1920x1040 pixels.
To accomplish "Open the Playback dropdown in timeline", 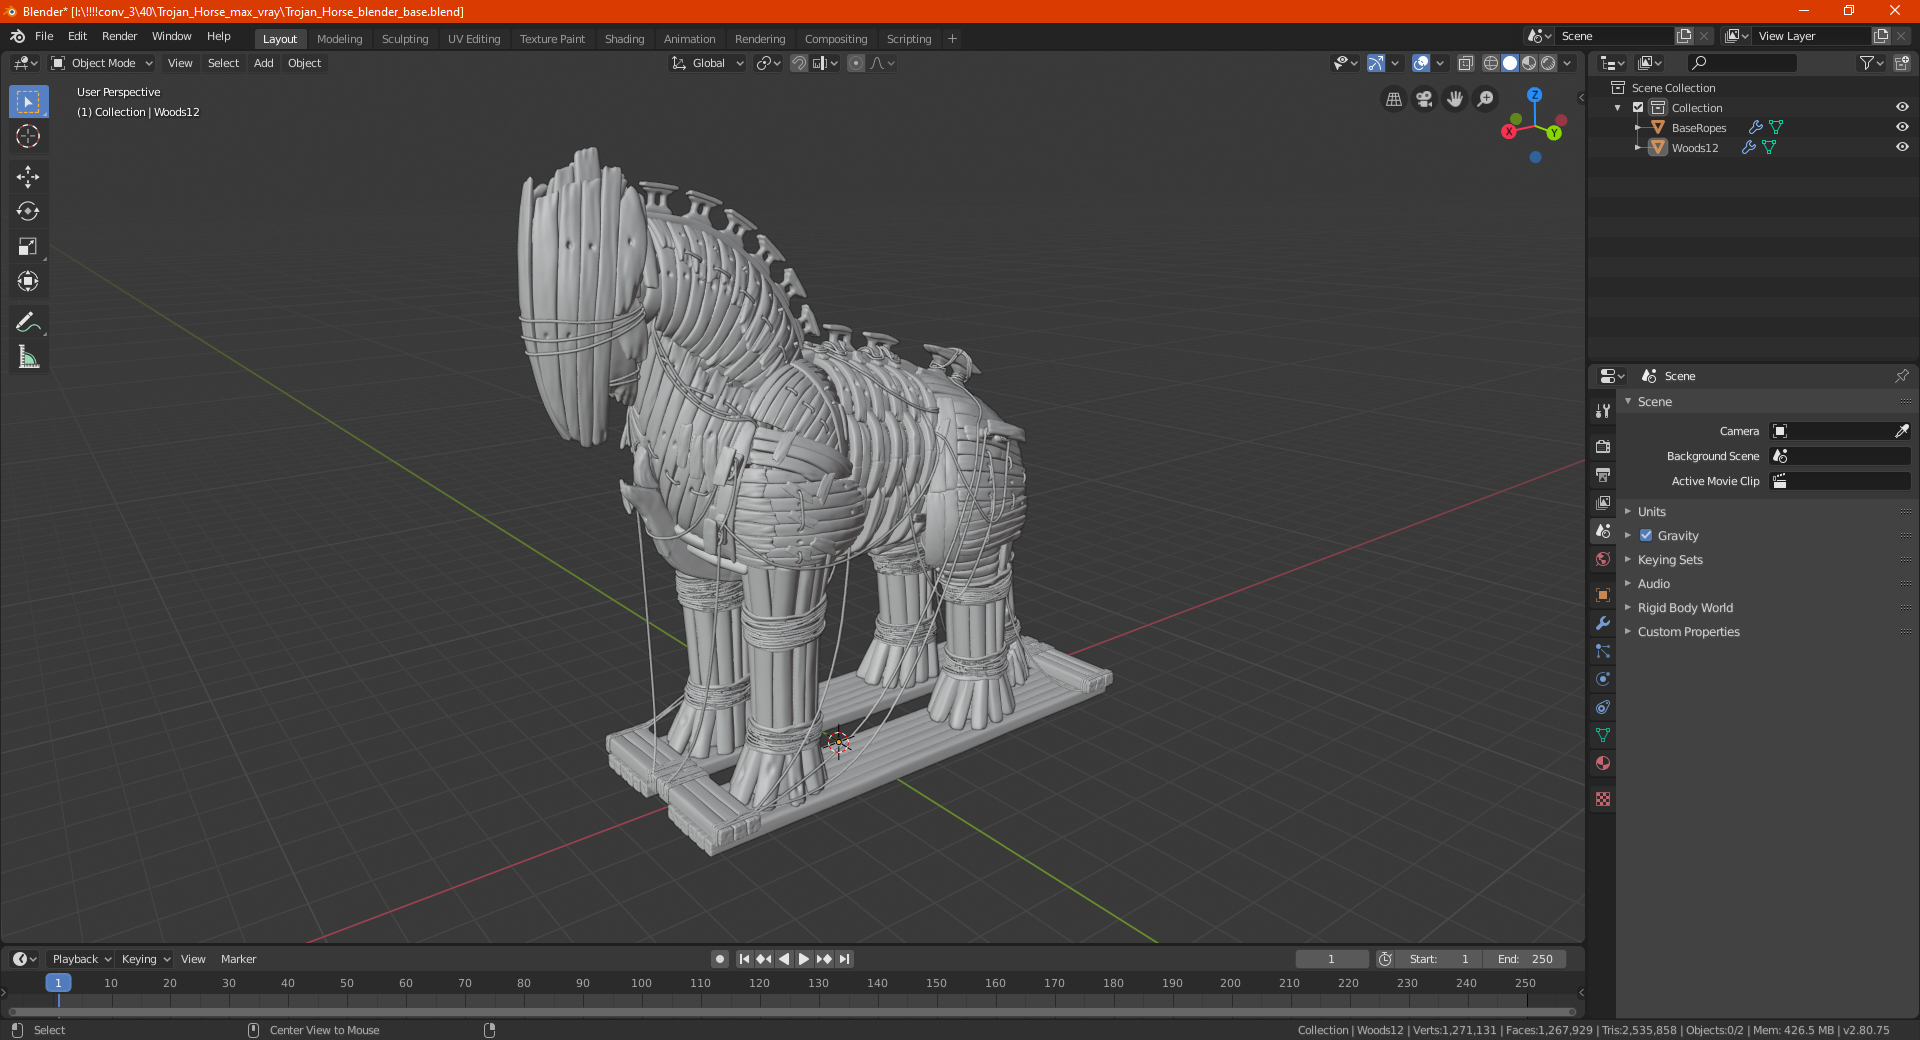I will [x=81, y=959].
